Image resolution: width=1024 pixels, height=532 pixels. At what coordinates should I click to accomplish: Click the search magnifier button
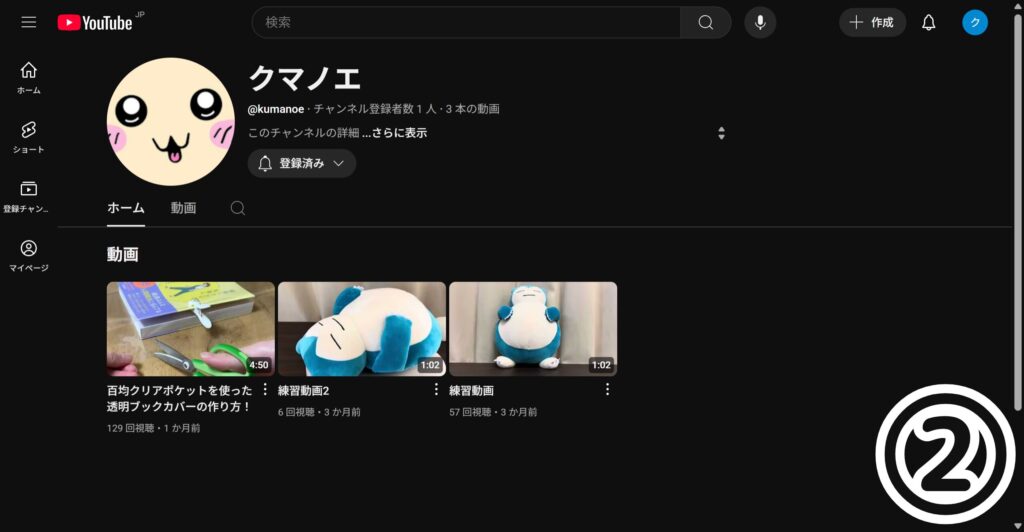705,22
